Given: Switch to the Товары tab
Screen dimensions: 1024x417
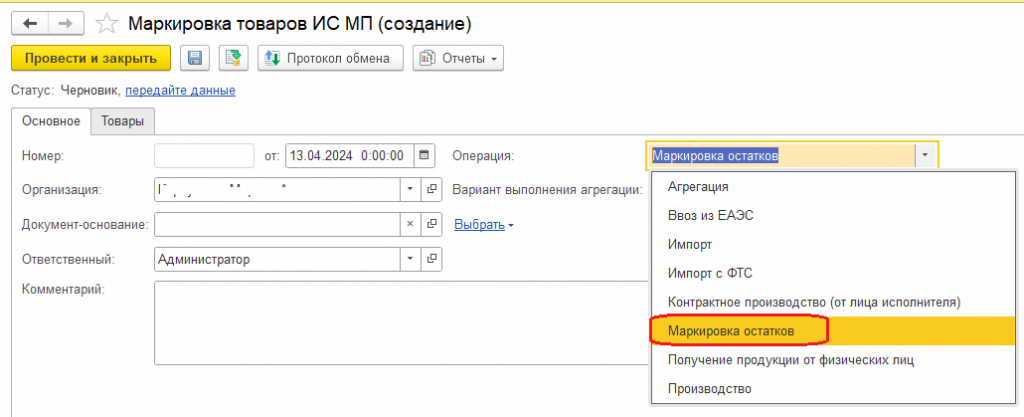Looking at the screenshot, I should click(x=123, y=121).
